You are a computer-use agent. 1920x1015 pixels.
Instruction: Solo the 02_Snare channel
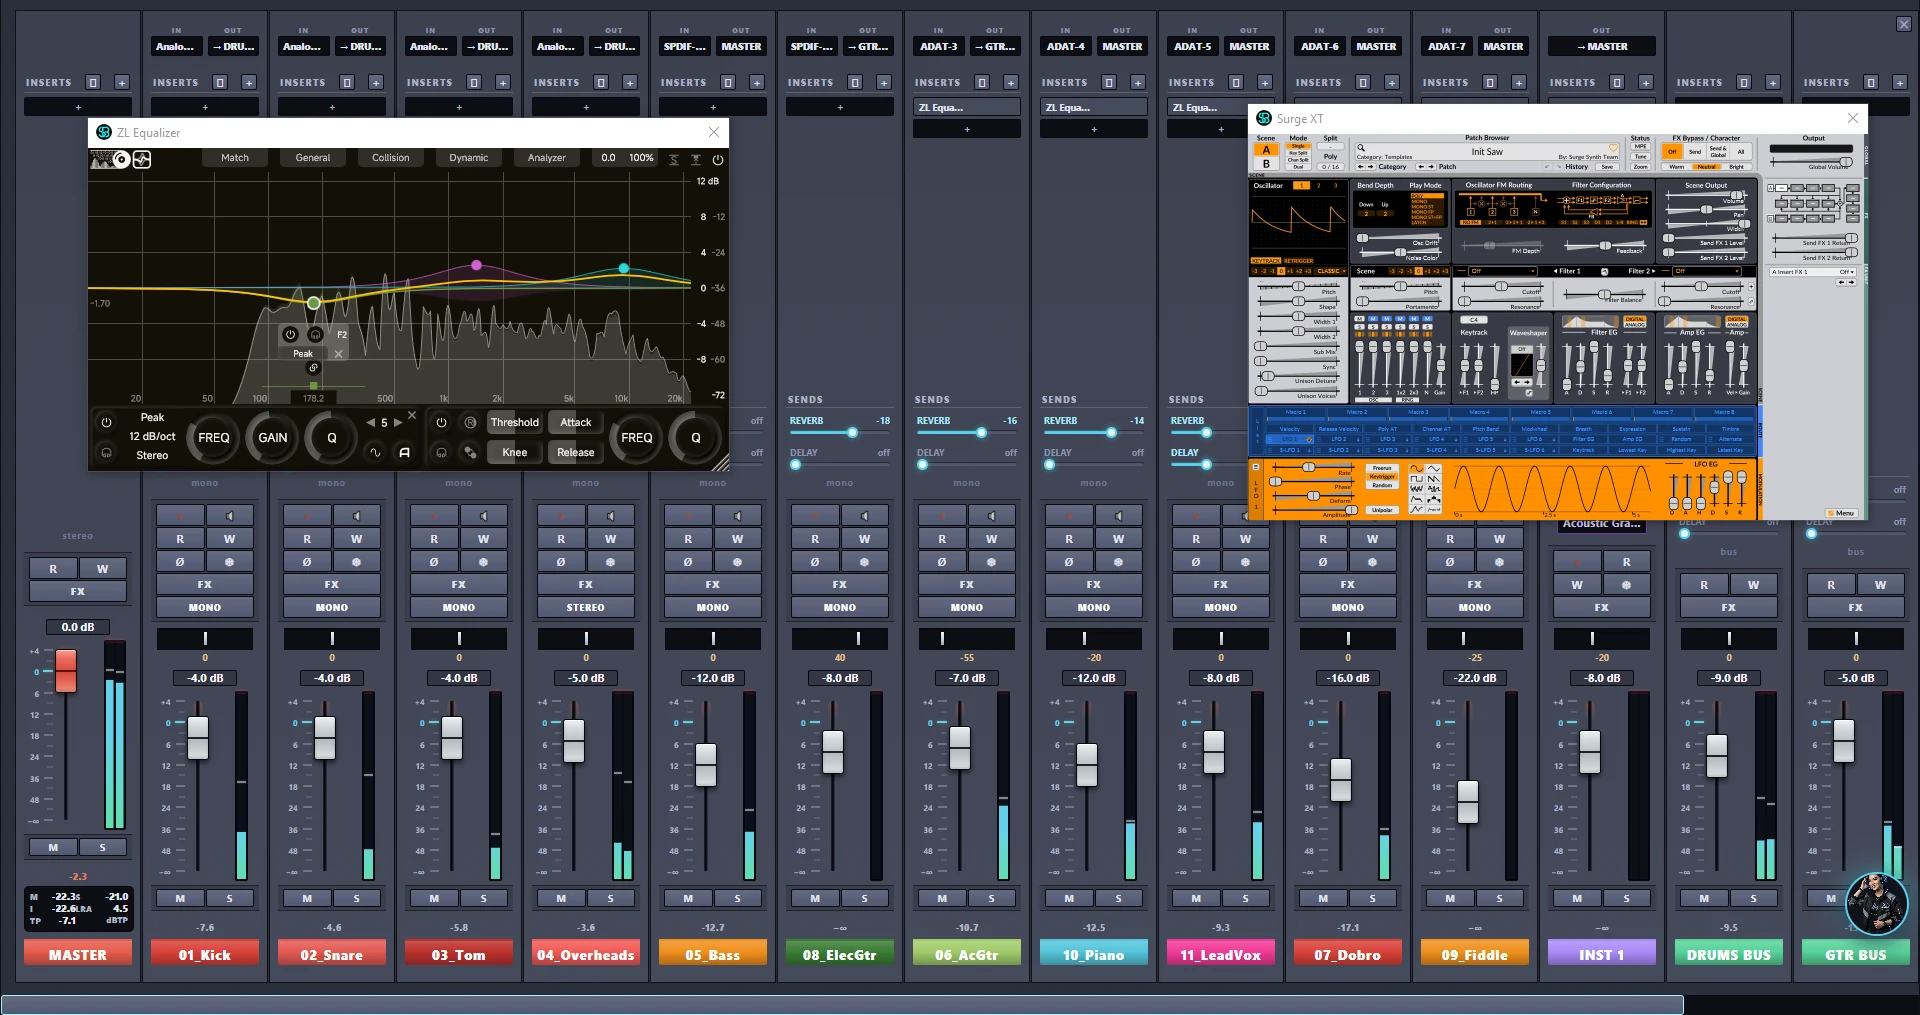(356, 898)
